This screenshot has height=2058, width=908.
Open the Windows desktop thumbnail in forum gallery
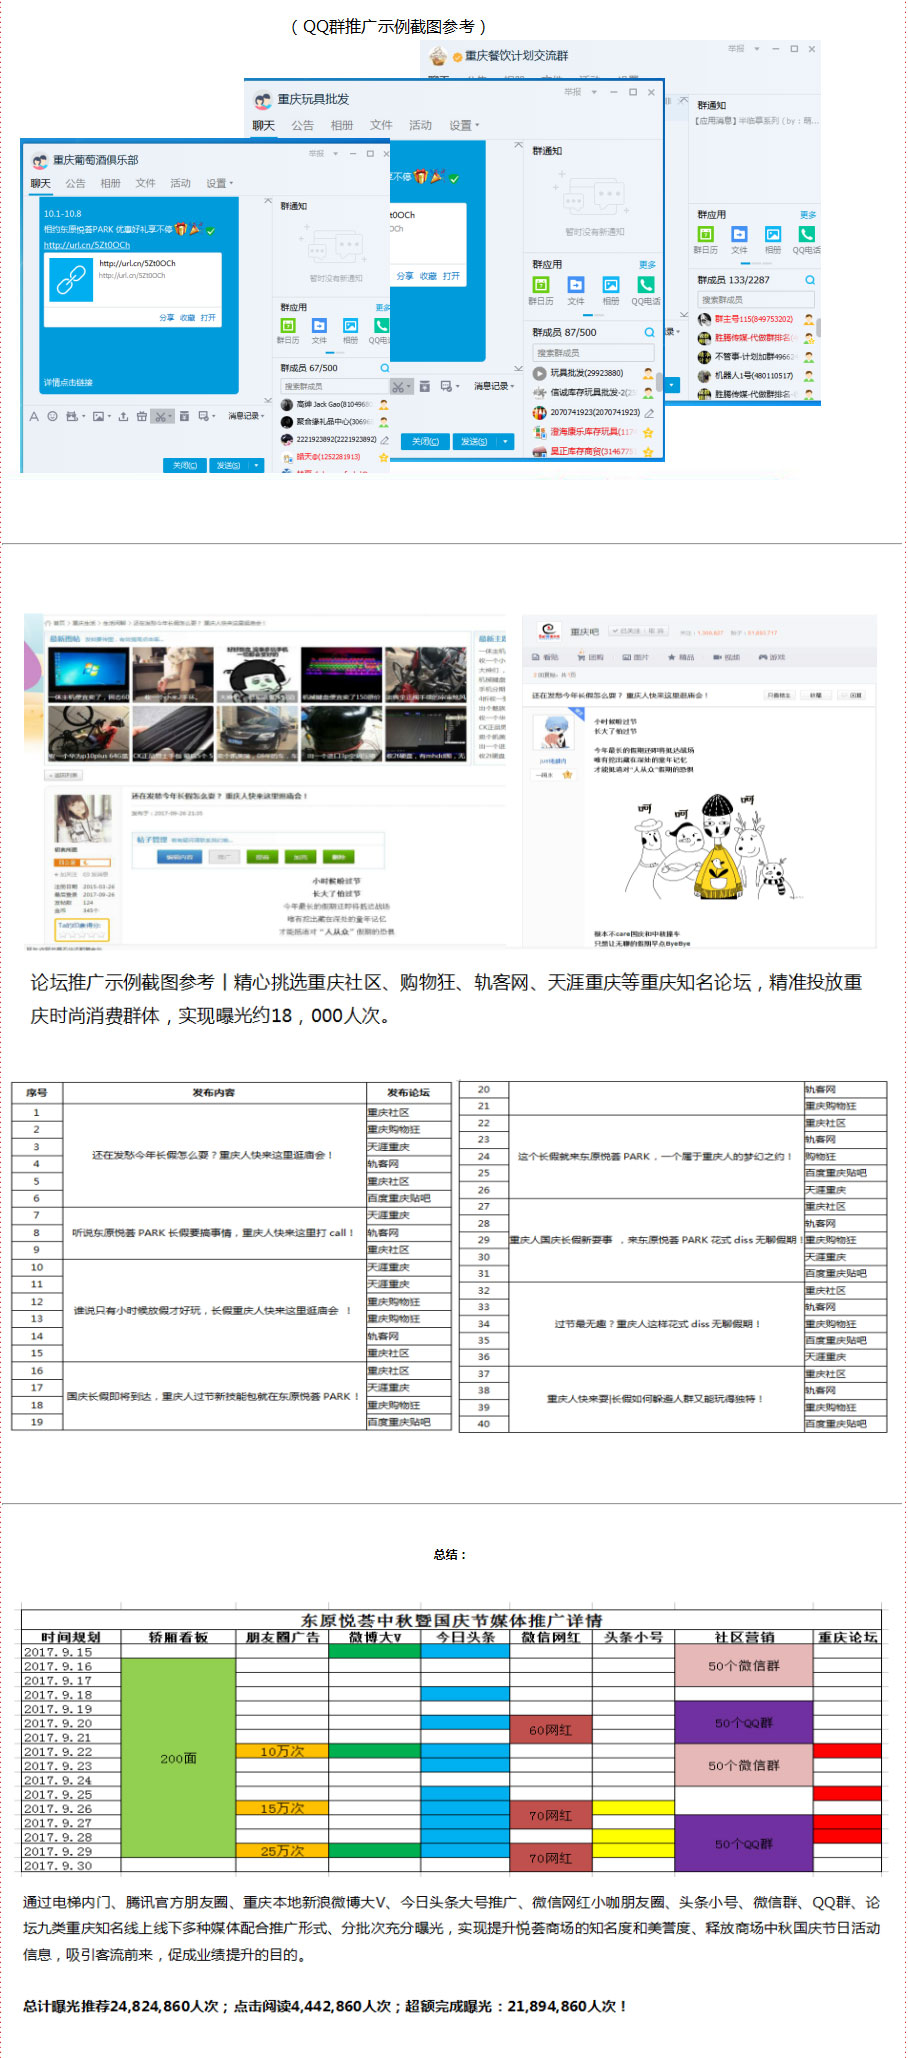[89, 674]
